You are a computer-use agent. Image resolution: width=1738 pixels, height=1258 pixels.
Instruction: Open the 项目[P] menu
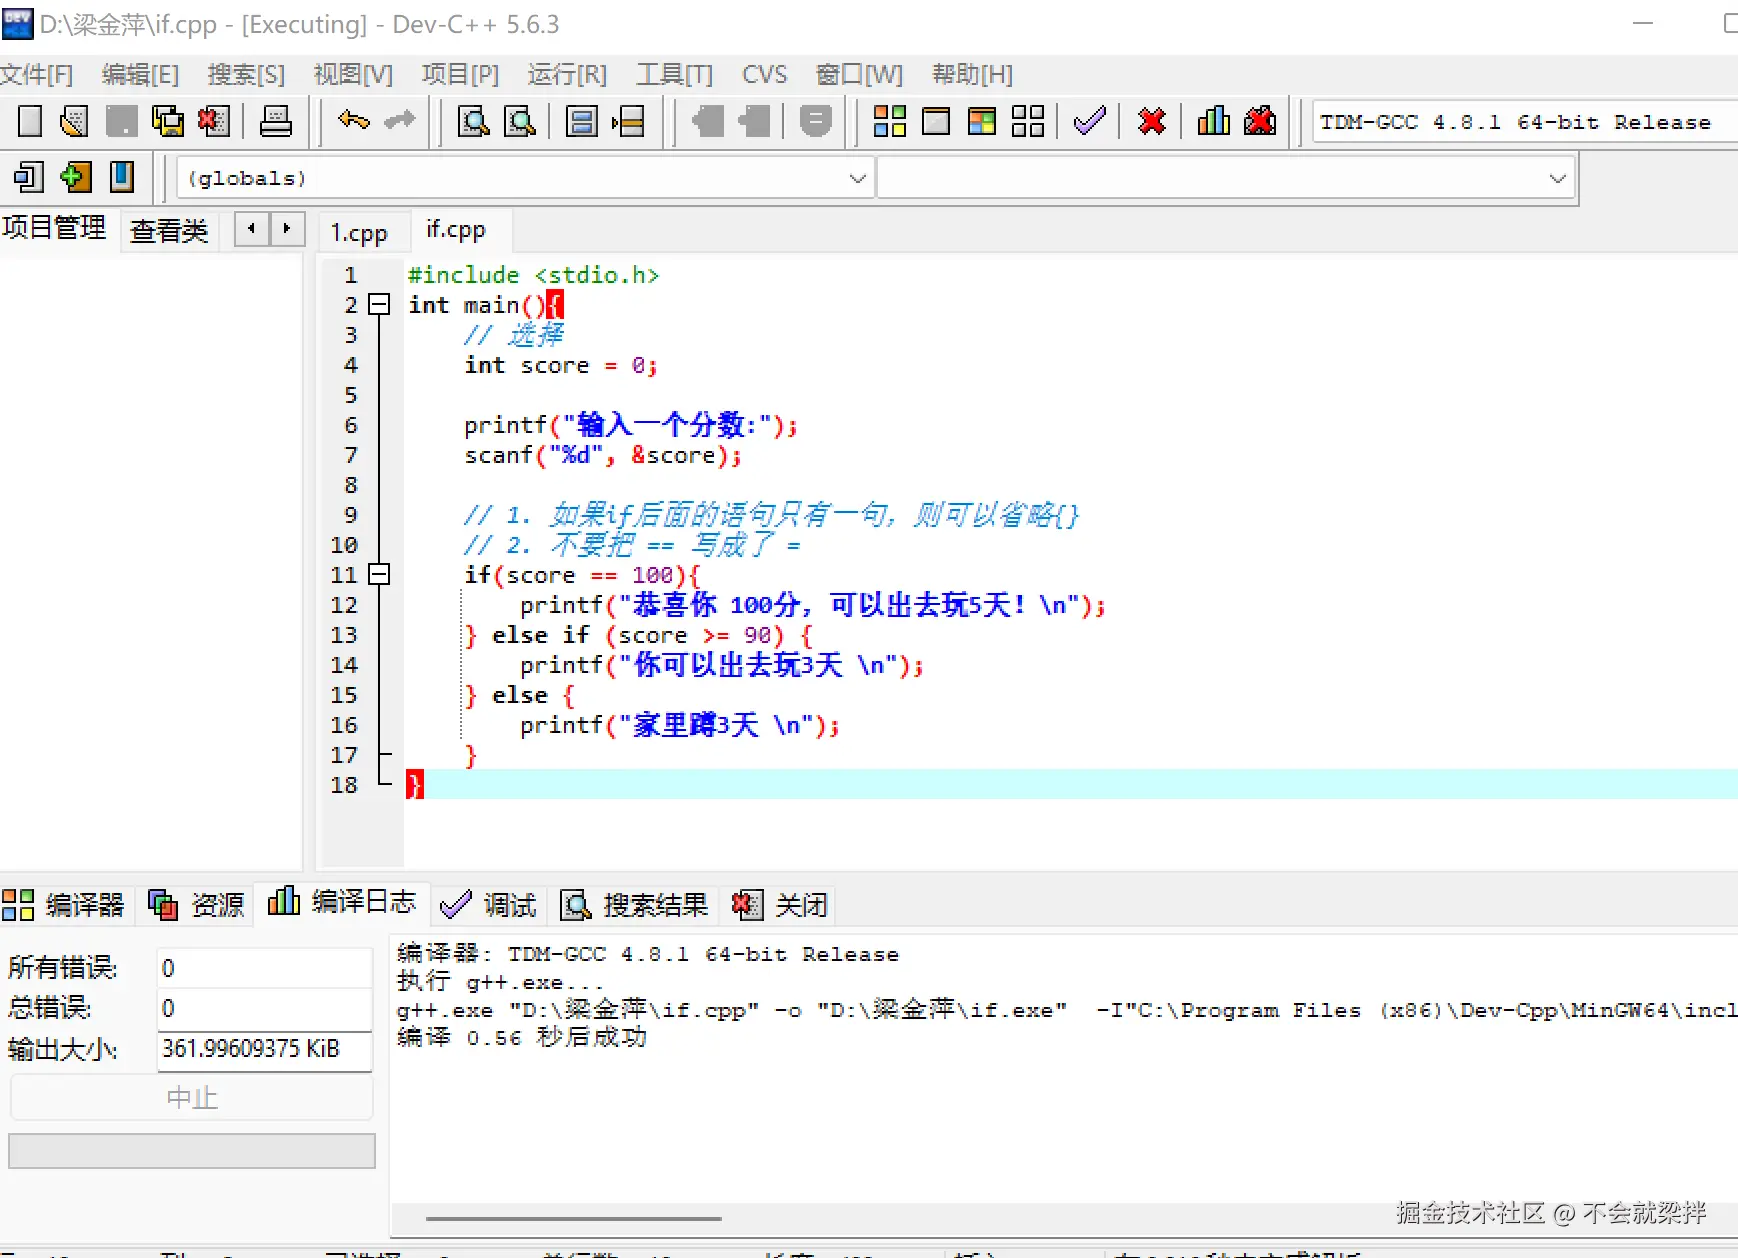pyautogui.click(x=460, y=74)
